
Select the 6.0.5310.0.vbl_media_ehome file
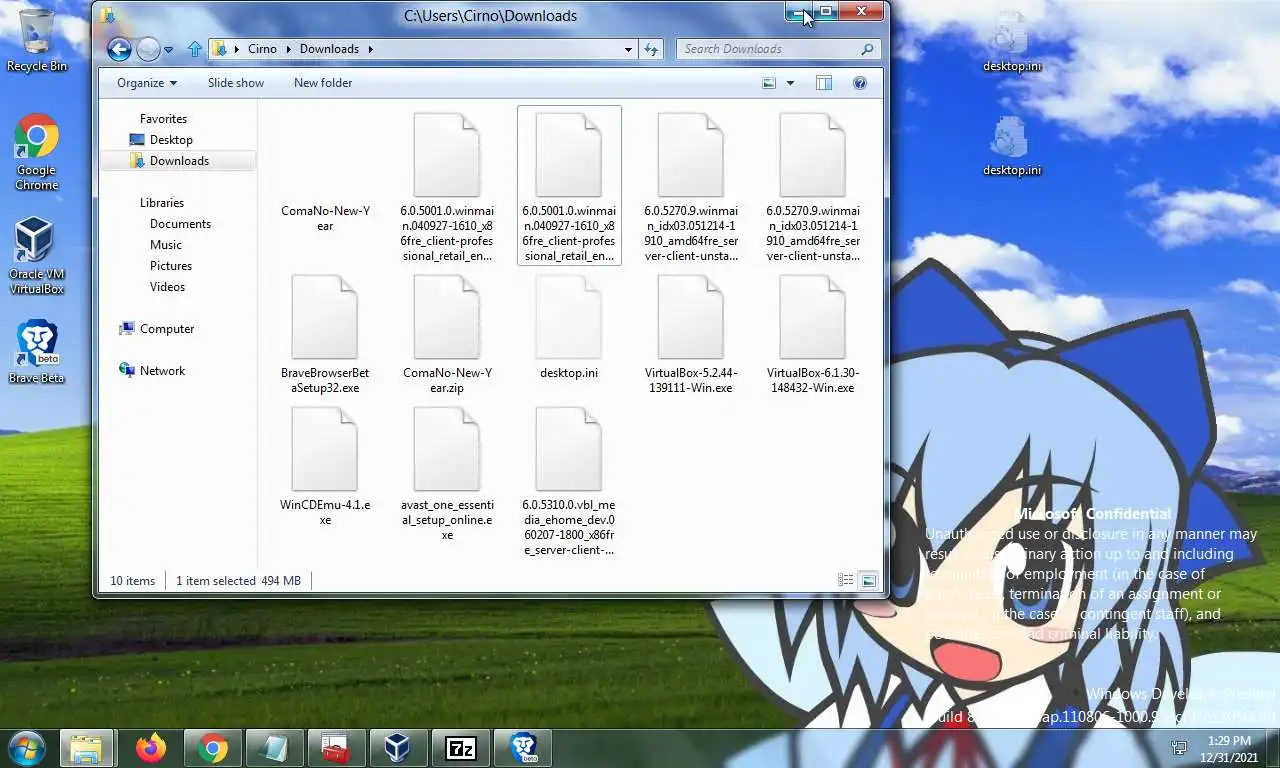tap(569, 482)
